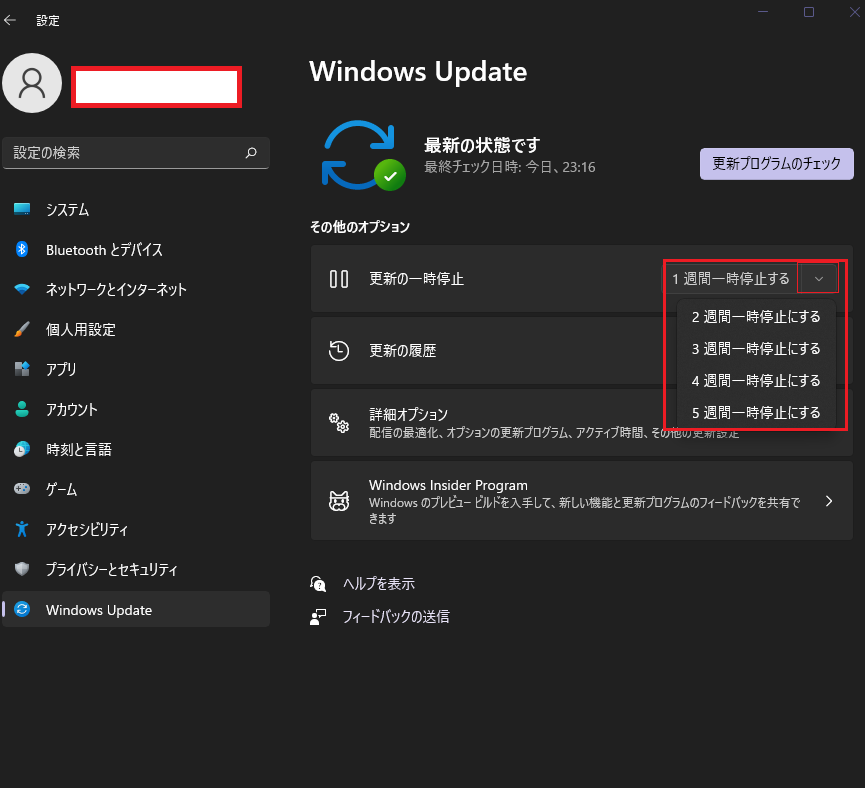Click the feedback icon beside フィードバックの送信
865x788 pixels.
(318, 616)
